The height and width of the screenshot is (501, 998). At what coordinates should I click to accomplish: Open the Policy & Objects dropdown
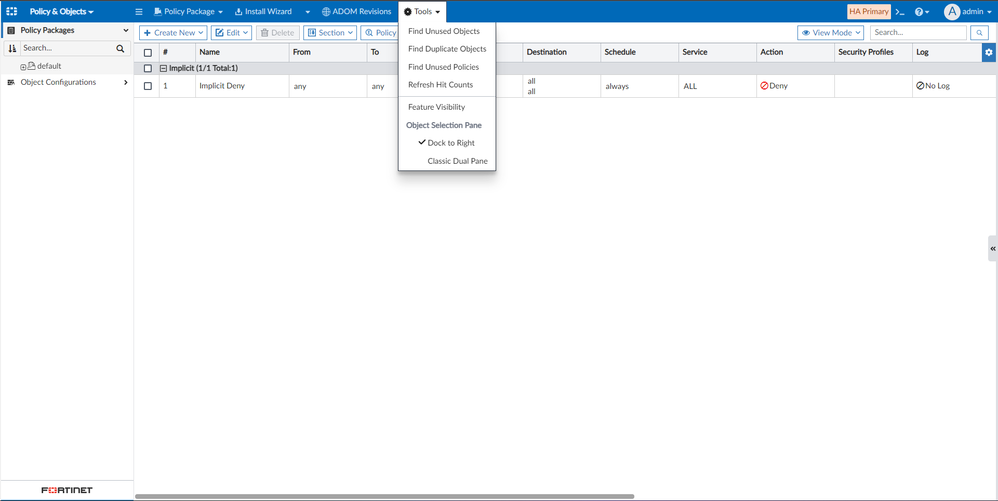click(61, 11)
